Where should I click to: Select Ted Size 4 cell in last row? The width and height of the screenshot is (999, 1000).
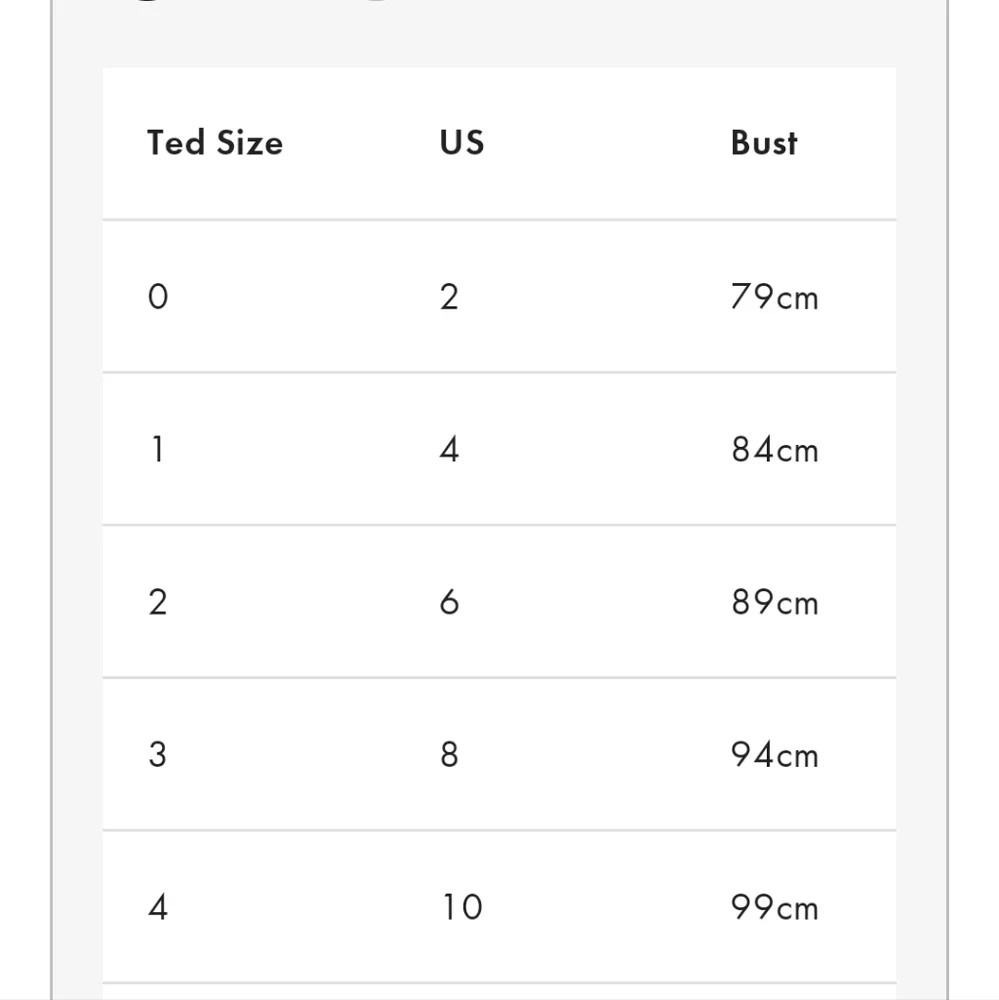tap(158, 907)
